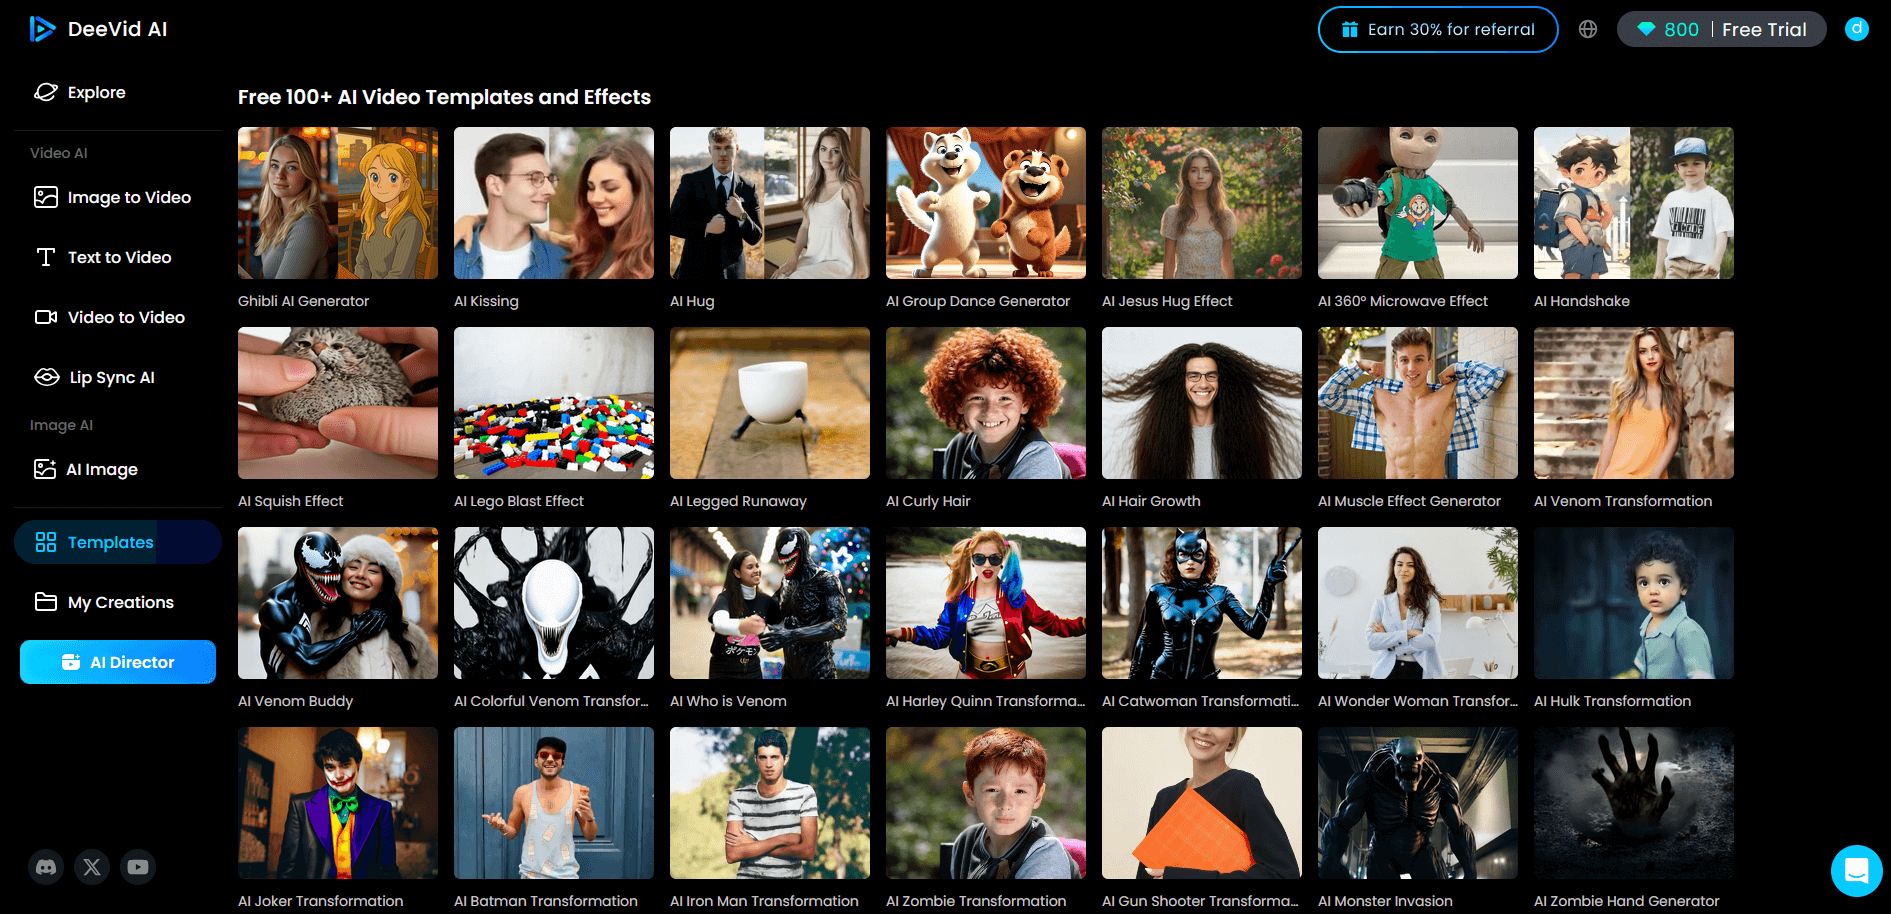Viewport: 1891px width, 914px height.
Task: Select Text to Video menu item
Action: point(118,257)
